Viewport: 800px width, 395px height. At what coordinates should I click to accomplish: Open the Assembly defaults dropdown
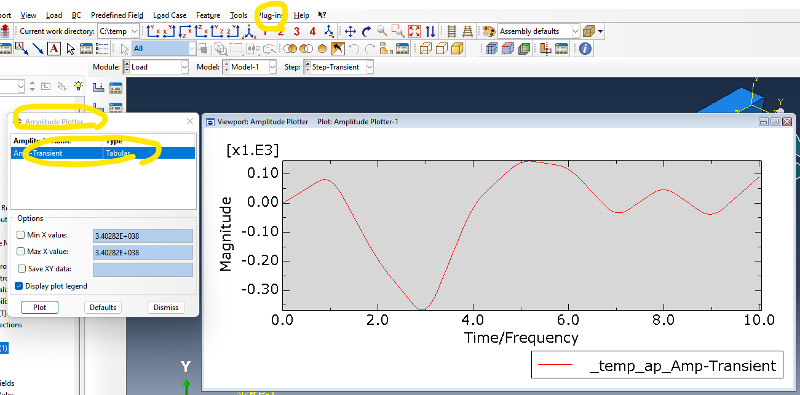(539, 31)
